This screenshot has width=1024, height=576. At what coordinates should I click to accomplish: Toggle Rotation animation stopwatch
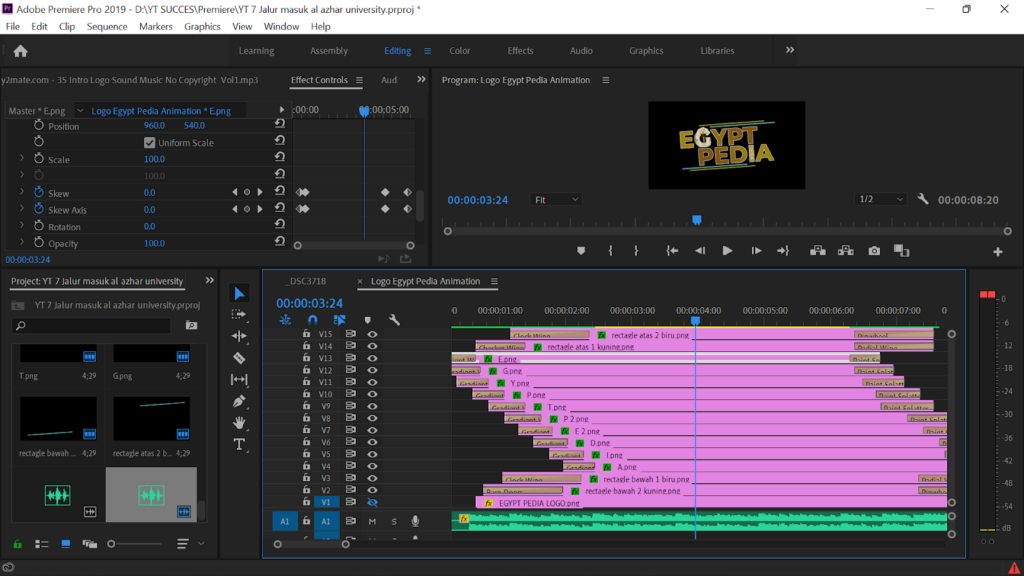(39, 225)
